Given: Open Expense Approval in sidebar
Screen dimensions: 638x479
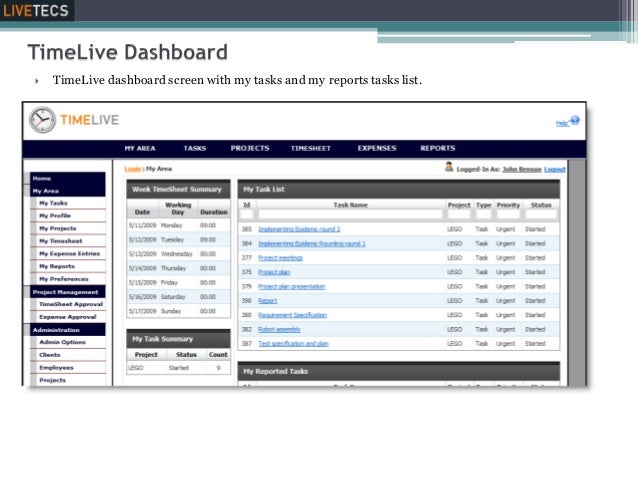Looking at the screenshot, I should pos(68,317).
